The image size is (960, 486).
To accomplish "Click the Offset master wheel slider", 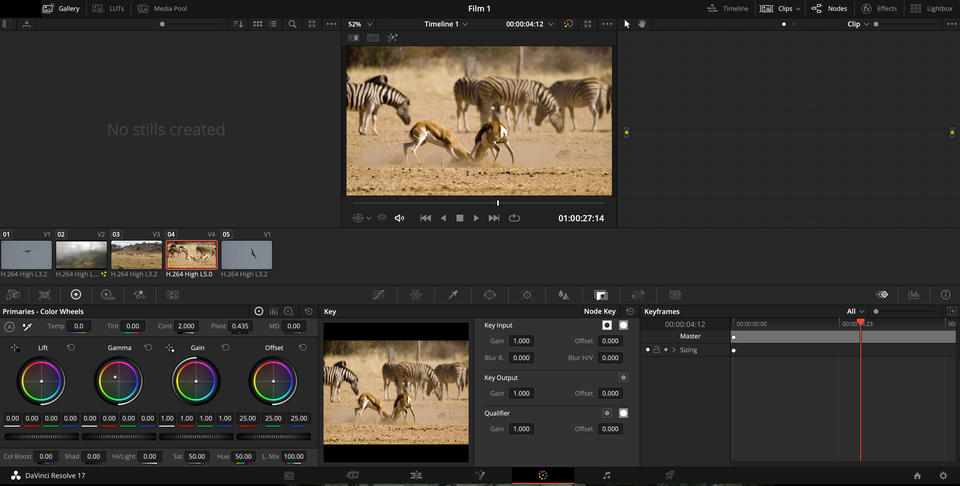I will coord(274,436).
